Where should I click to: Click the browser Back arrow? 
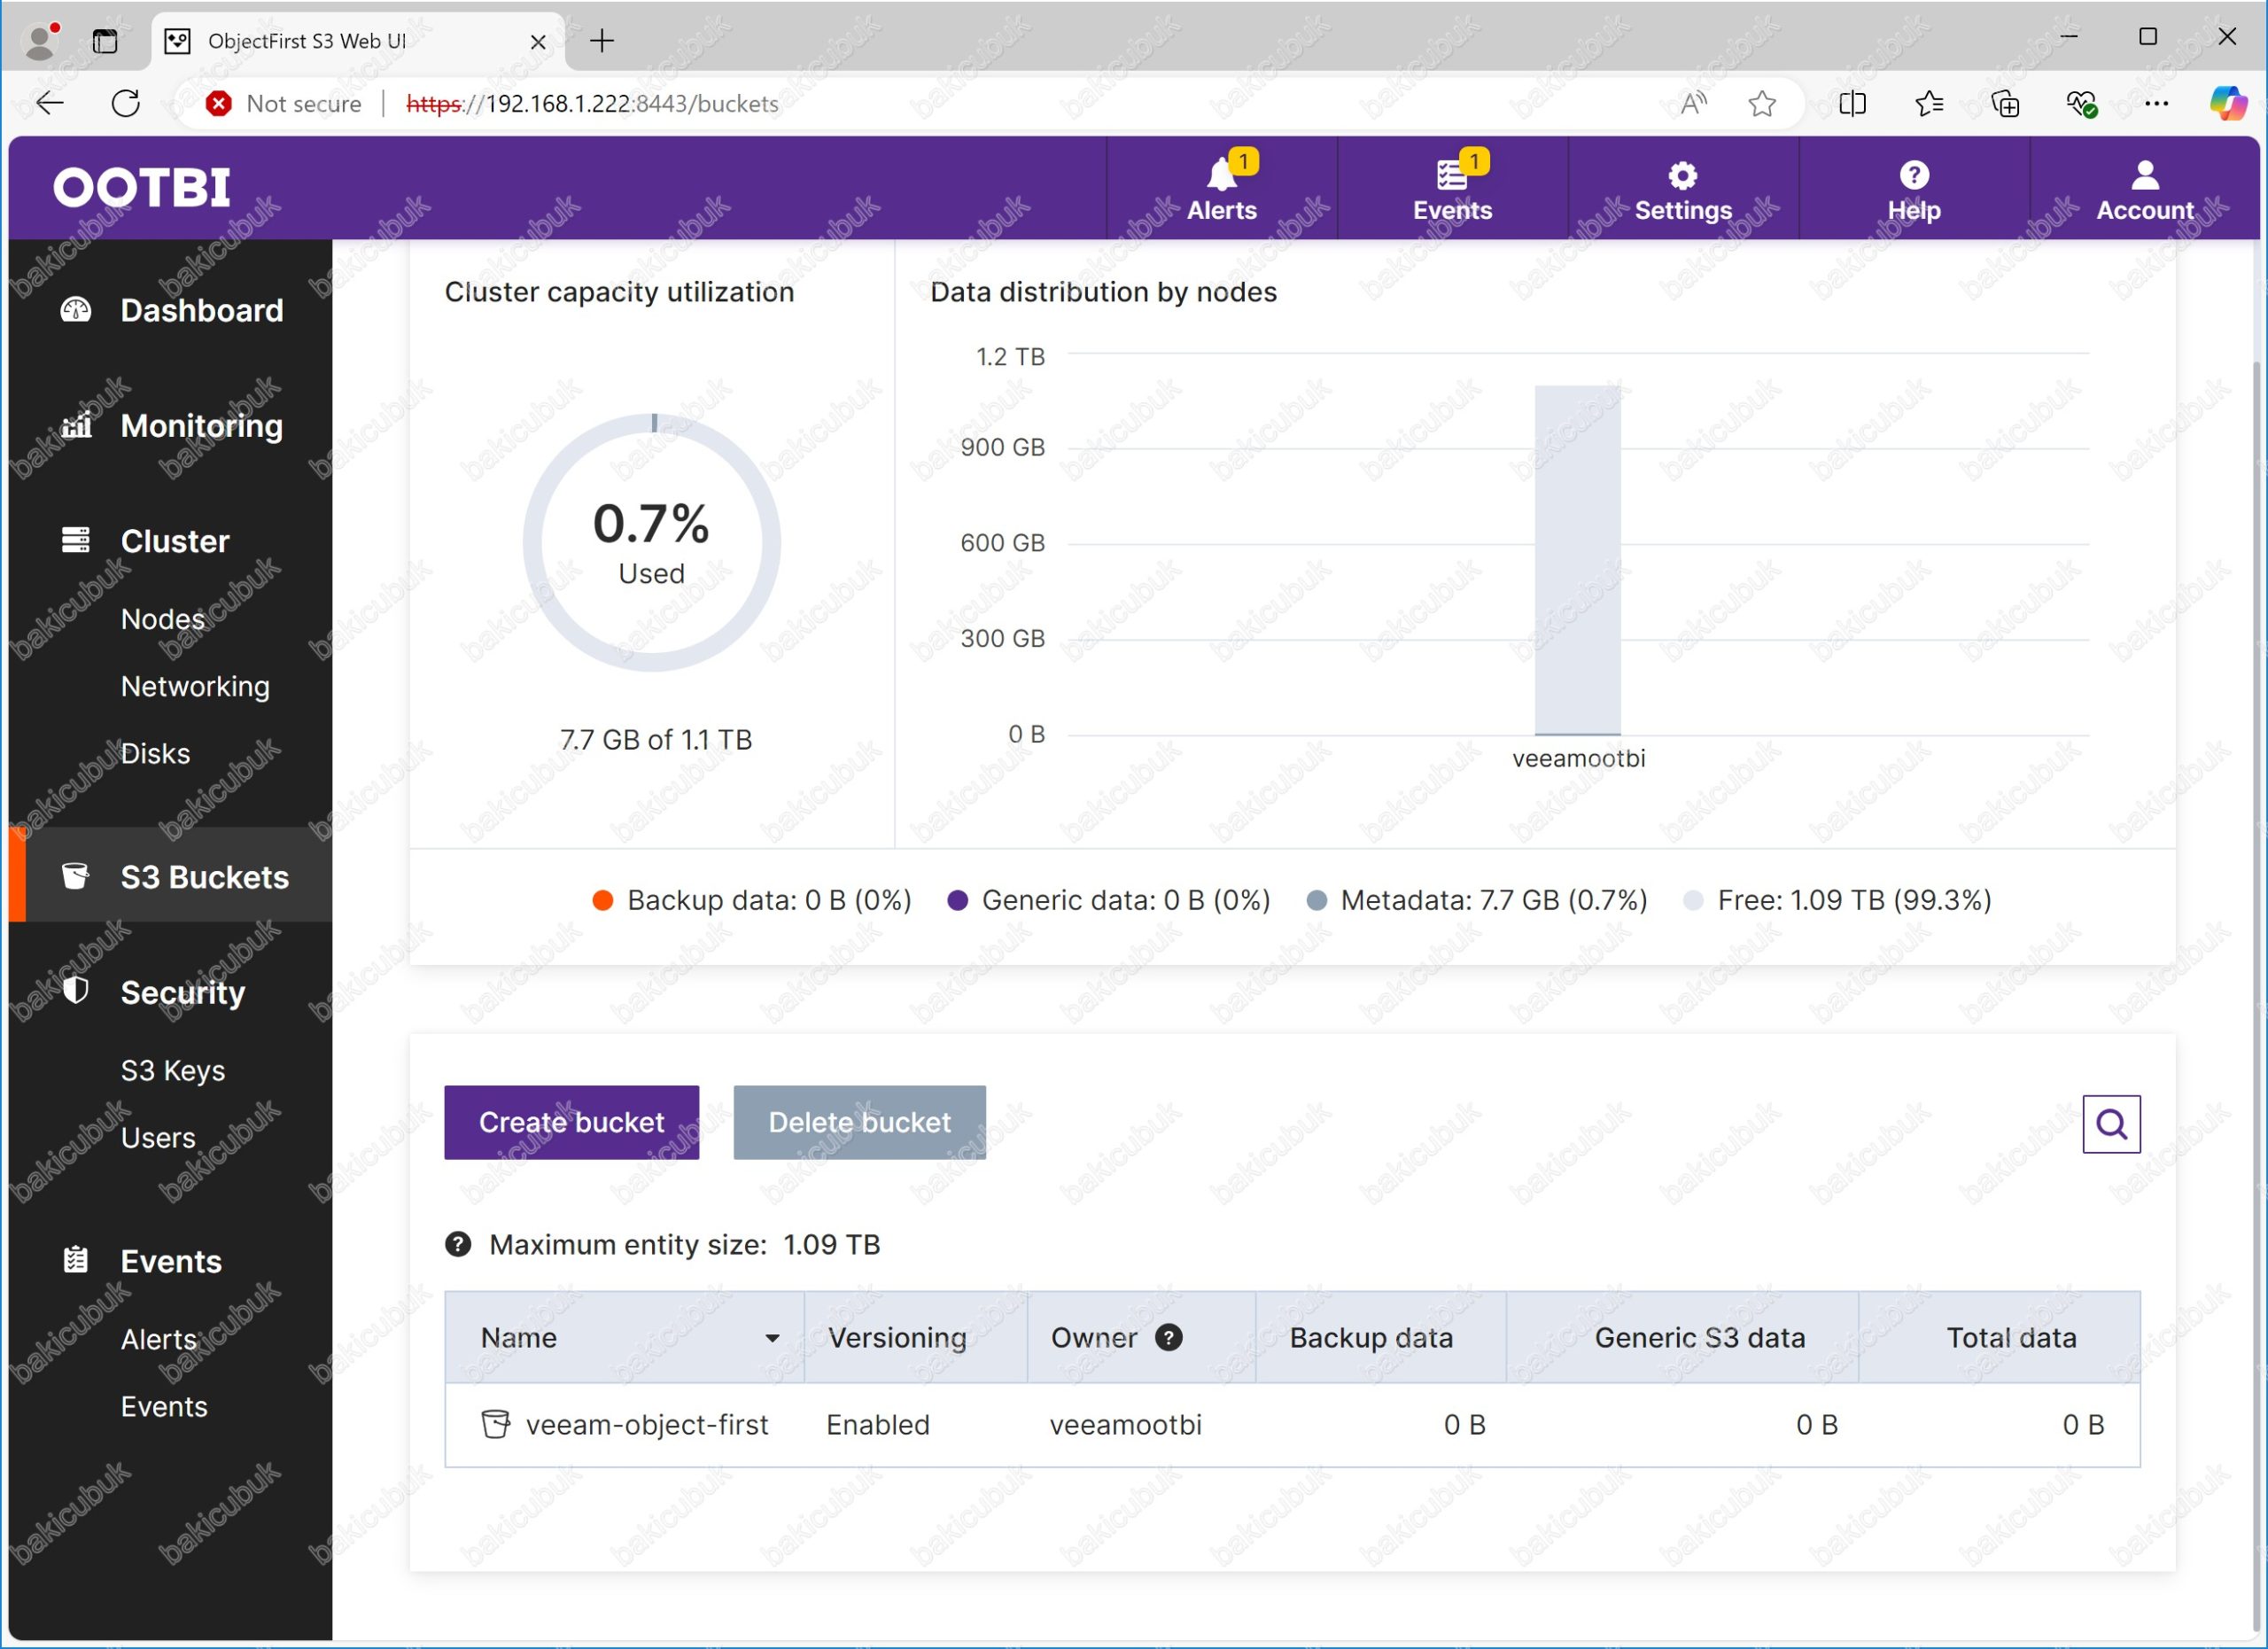(x=49, y=103)
